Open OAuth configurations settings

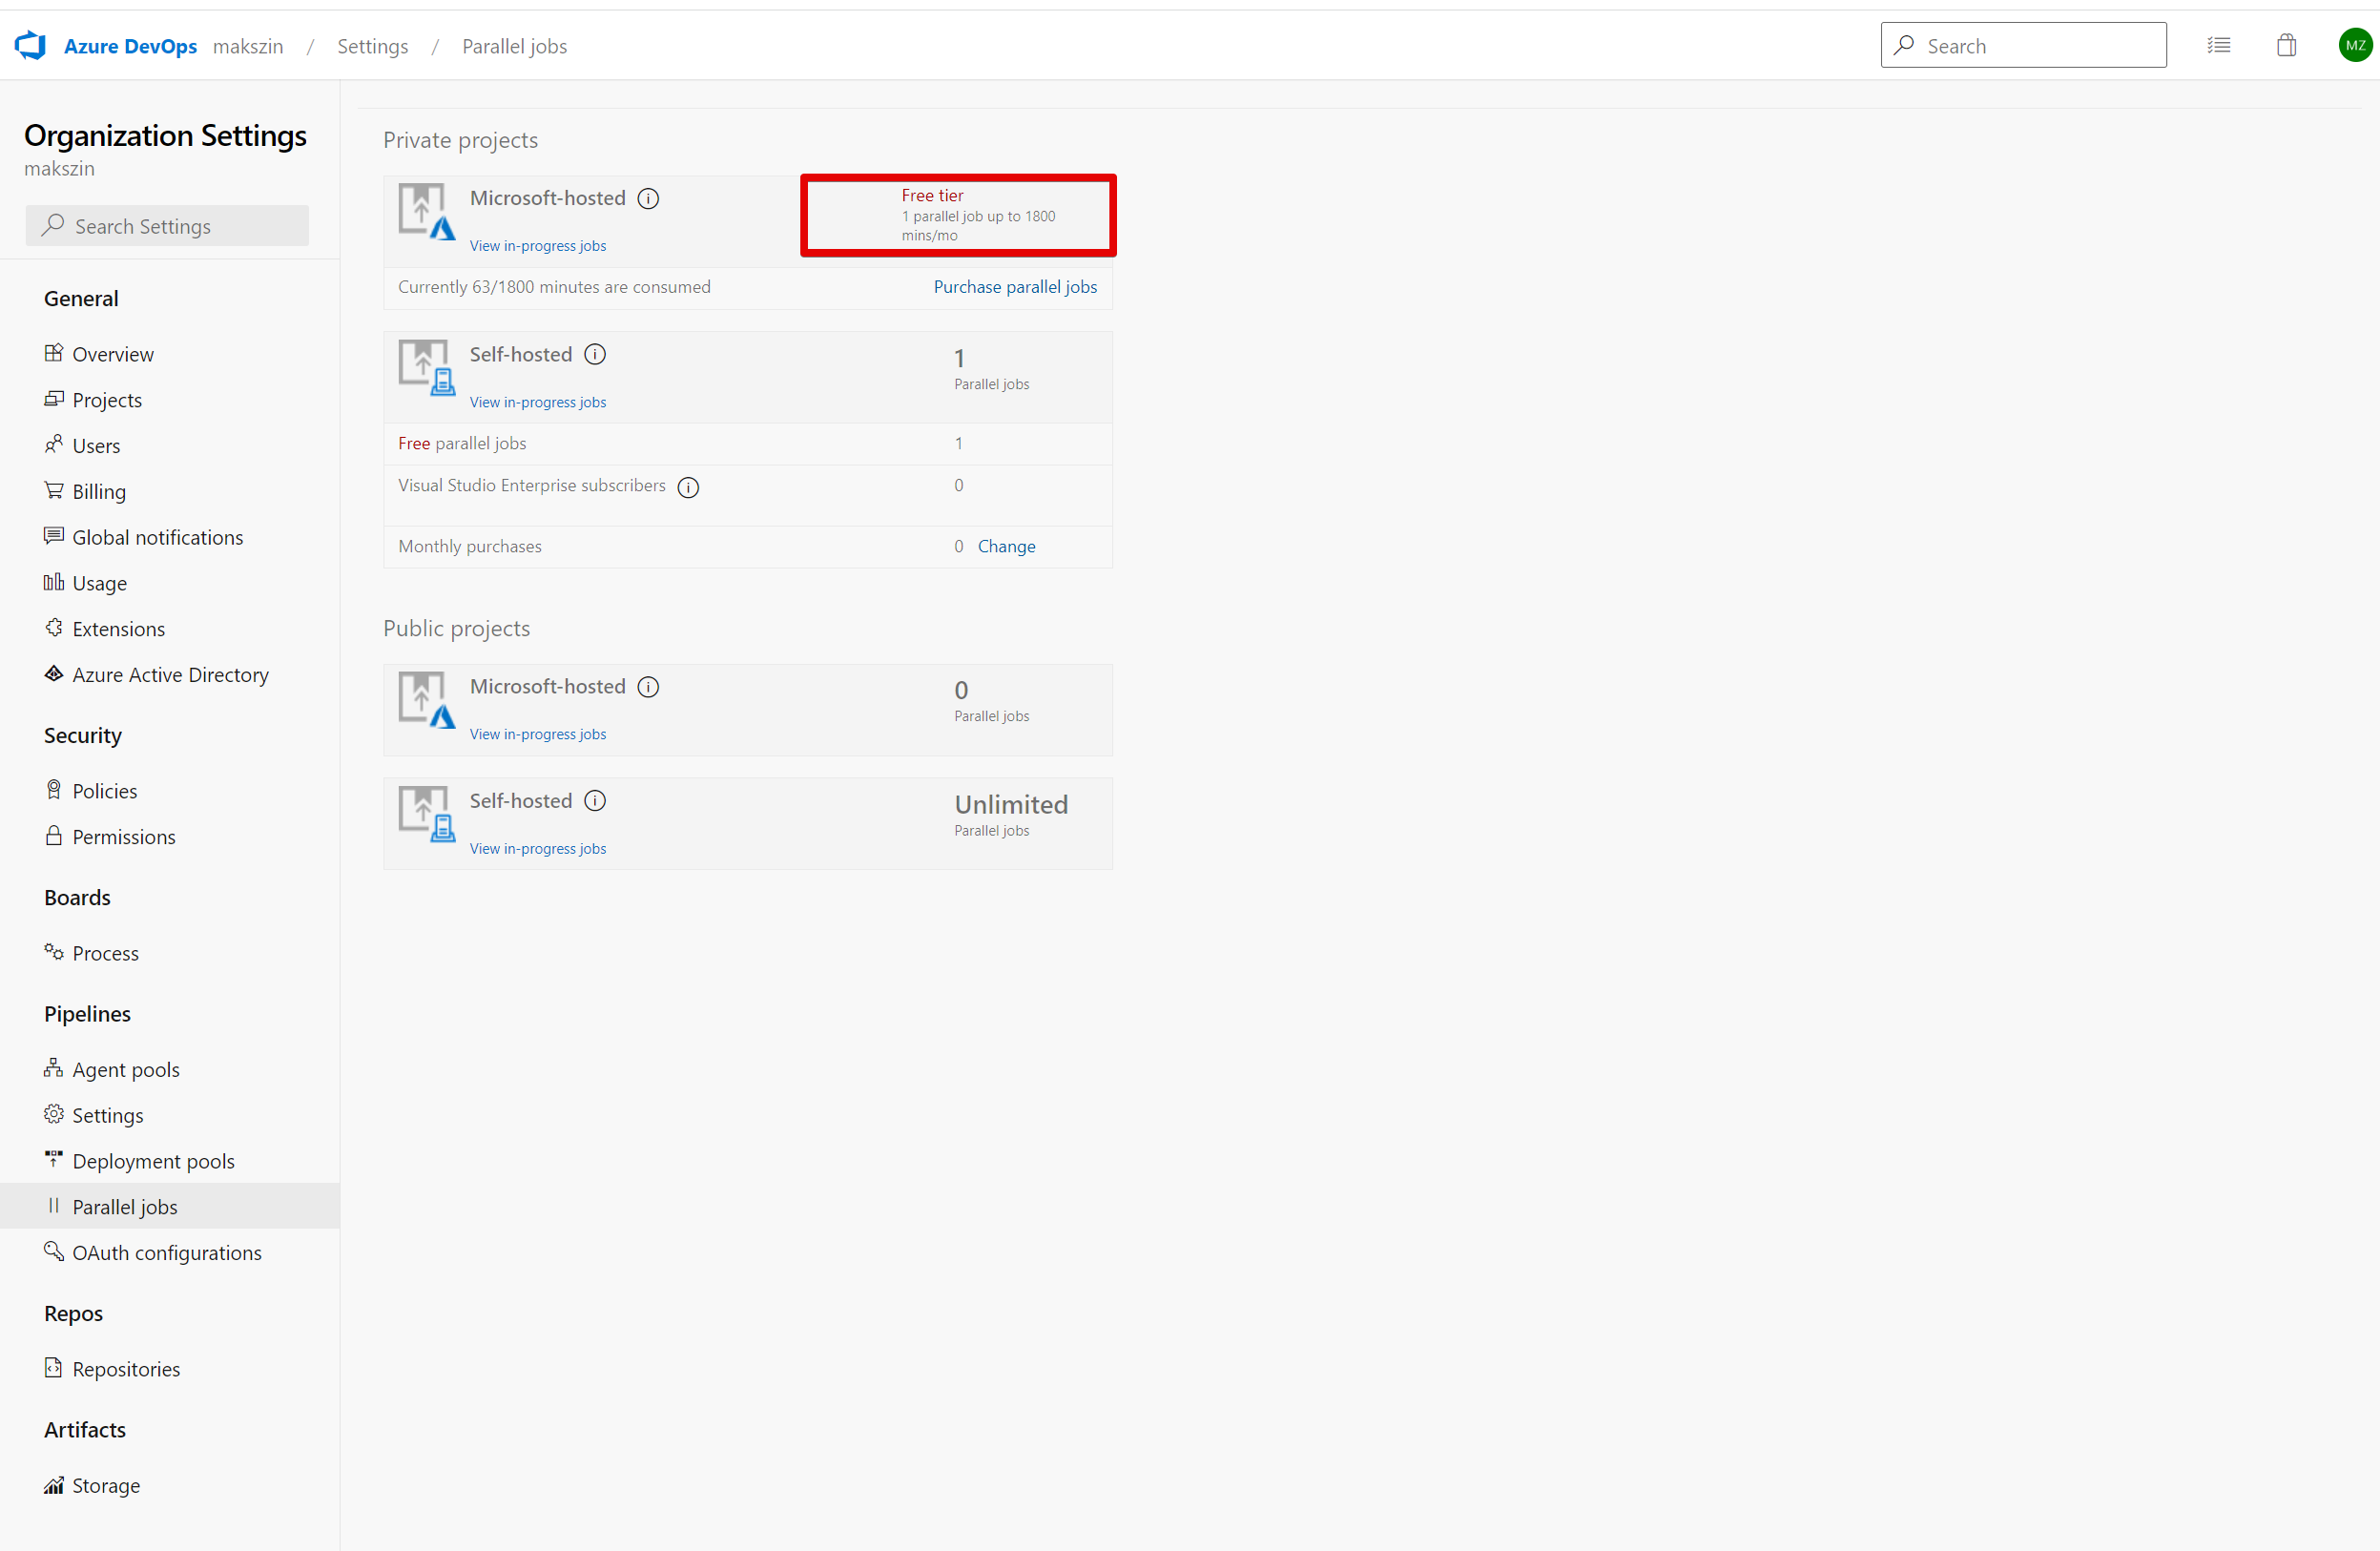point(167,1252)
